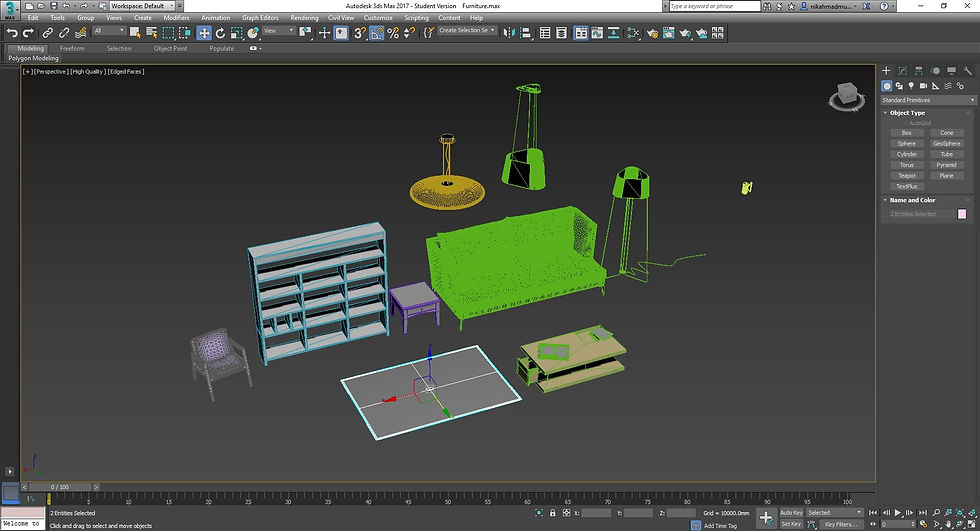Toggle the Scene Explorer icon
The width and height of the screenshot is (980, 531).
pos(545,32)
